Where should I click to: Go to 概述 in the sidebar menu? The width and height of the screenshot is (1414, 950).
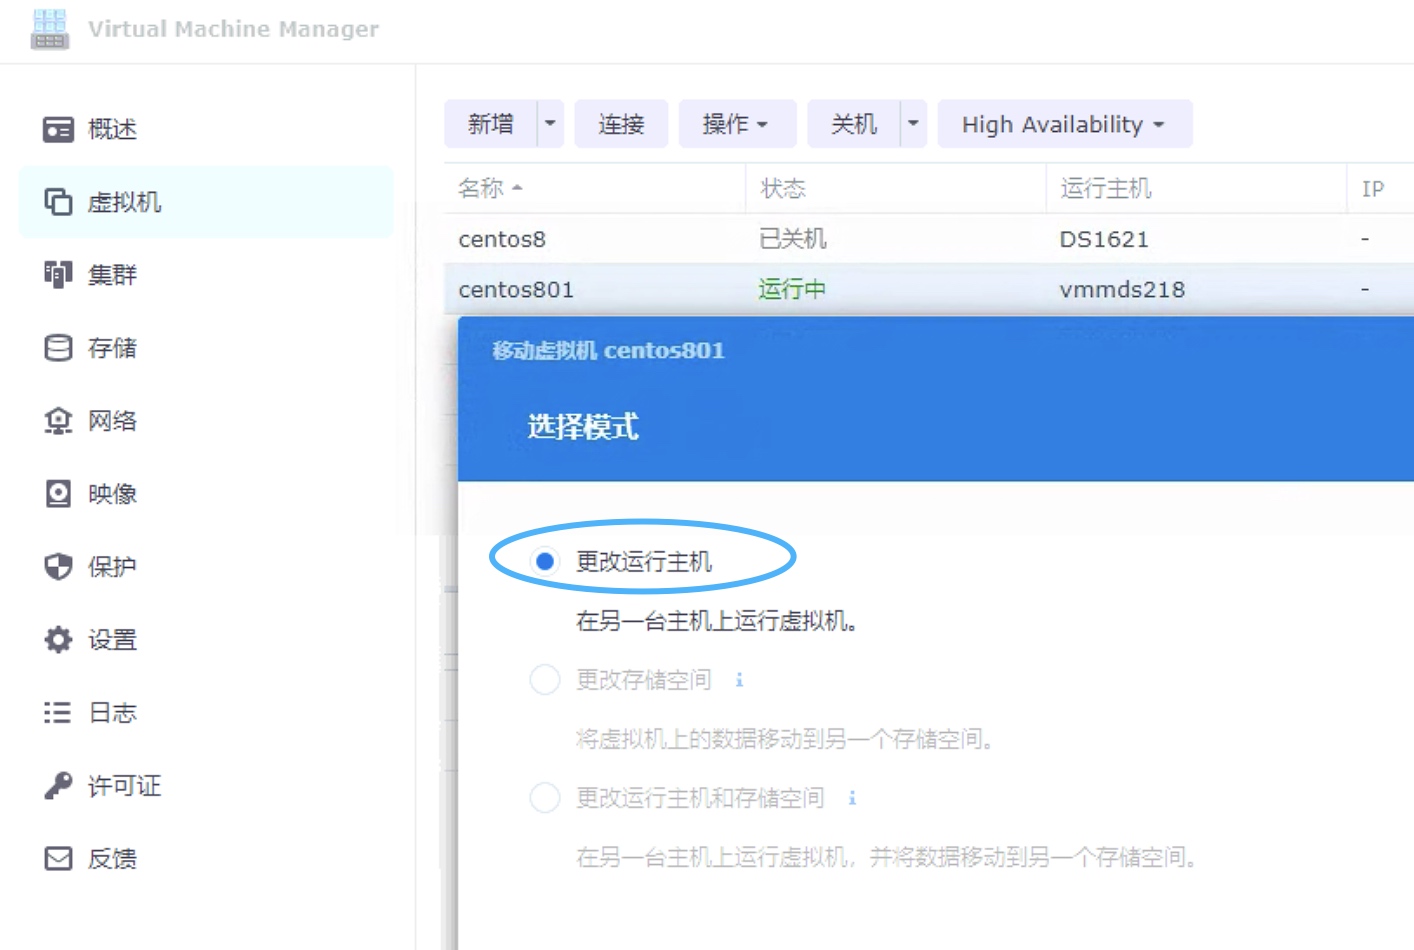(112, 129)
